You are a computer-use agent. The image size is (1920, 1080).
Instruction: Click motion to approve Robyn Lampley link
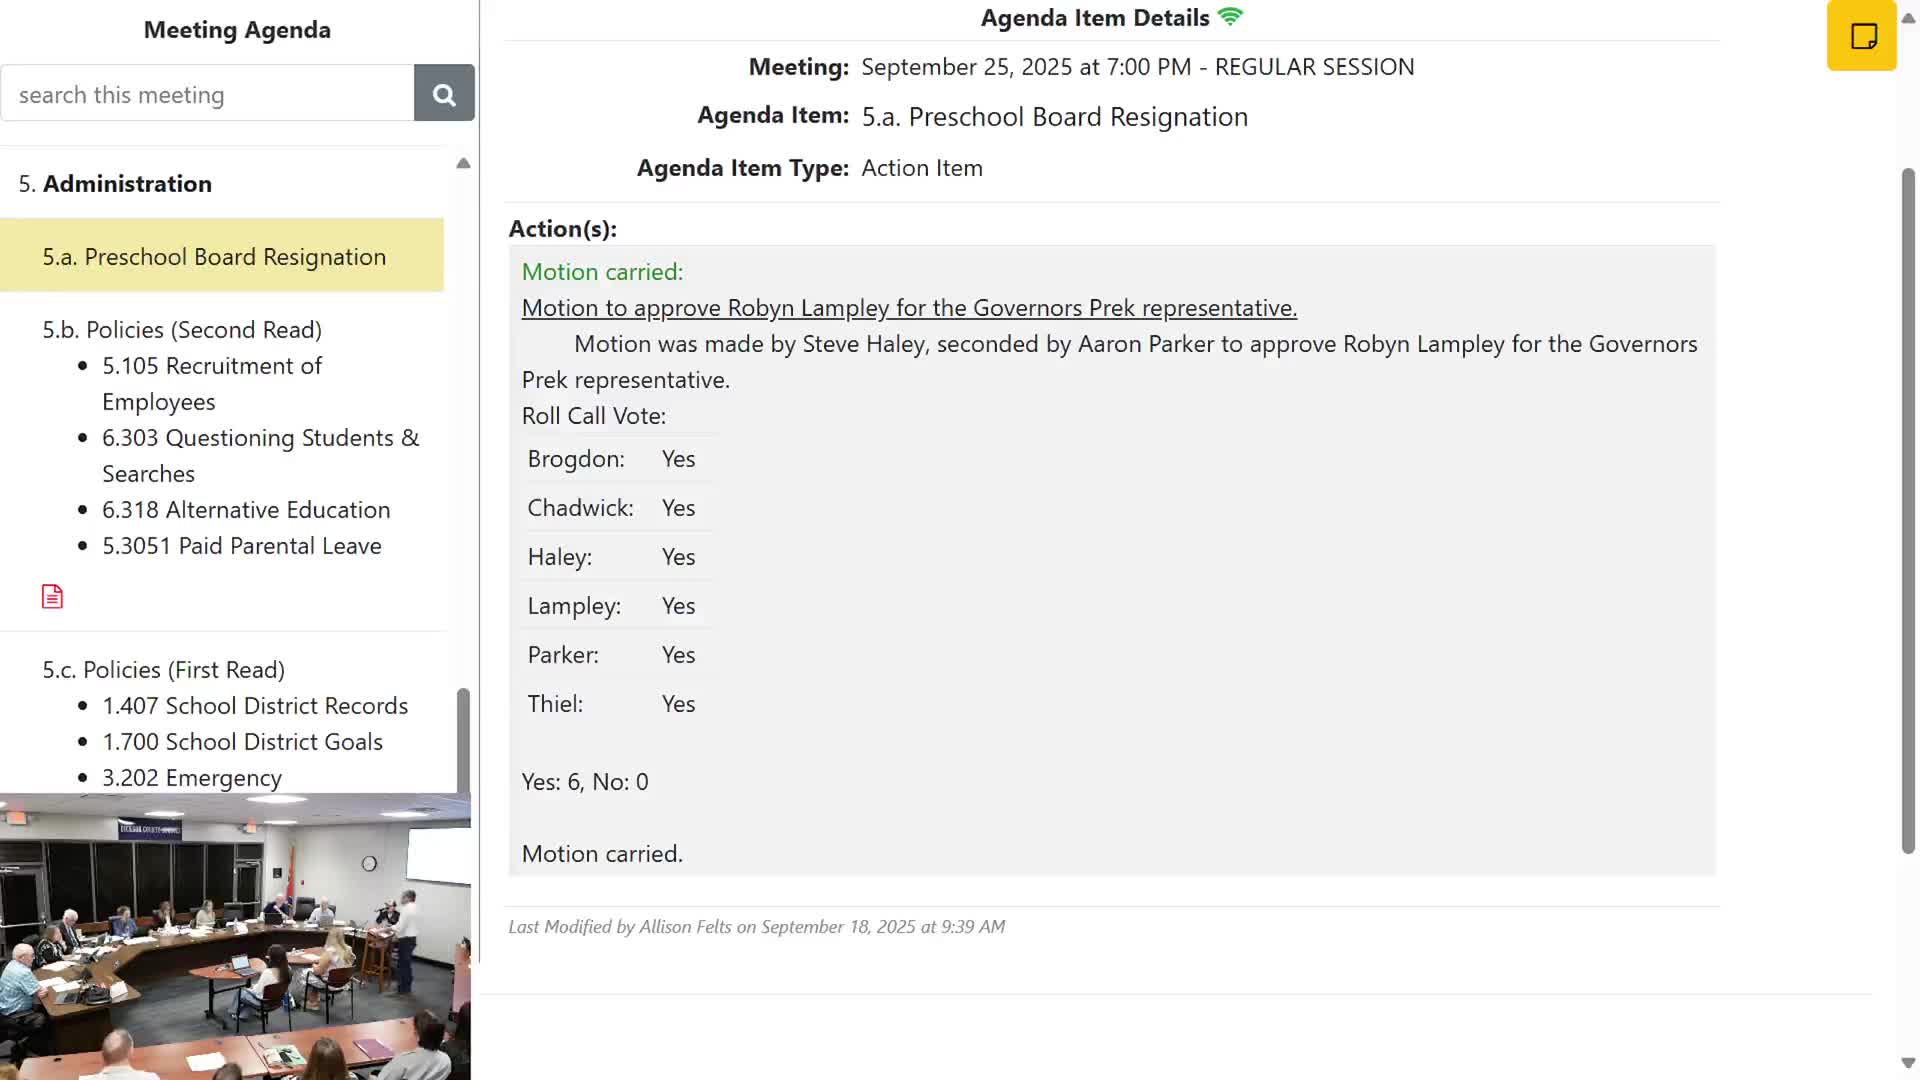point(909,308)
